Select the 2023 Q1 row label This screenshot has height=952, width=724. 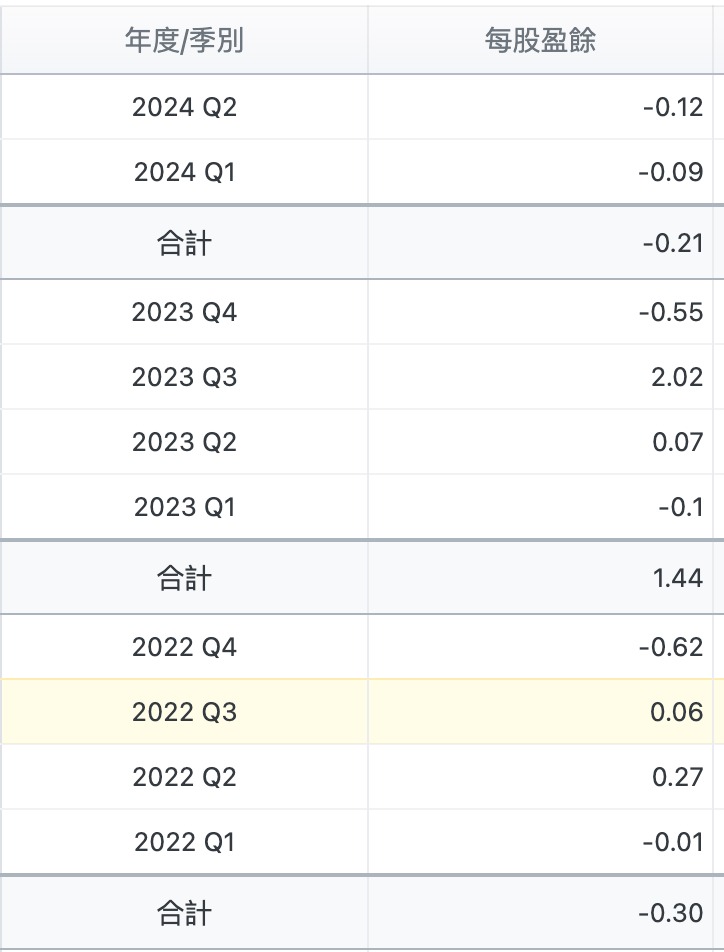(184, 507)
